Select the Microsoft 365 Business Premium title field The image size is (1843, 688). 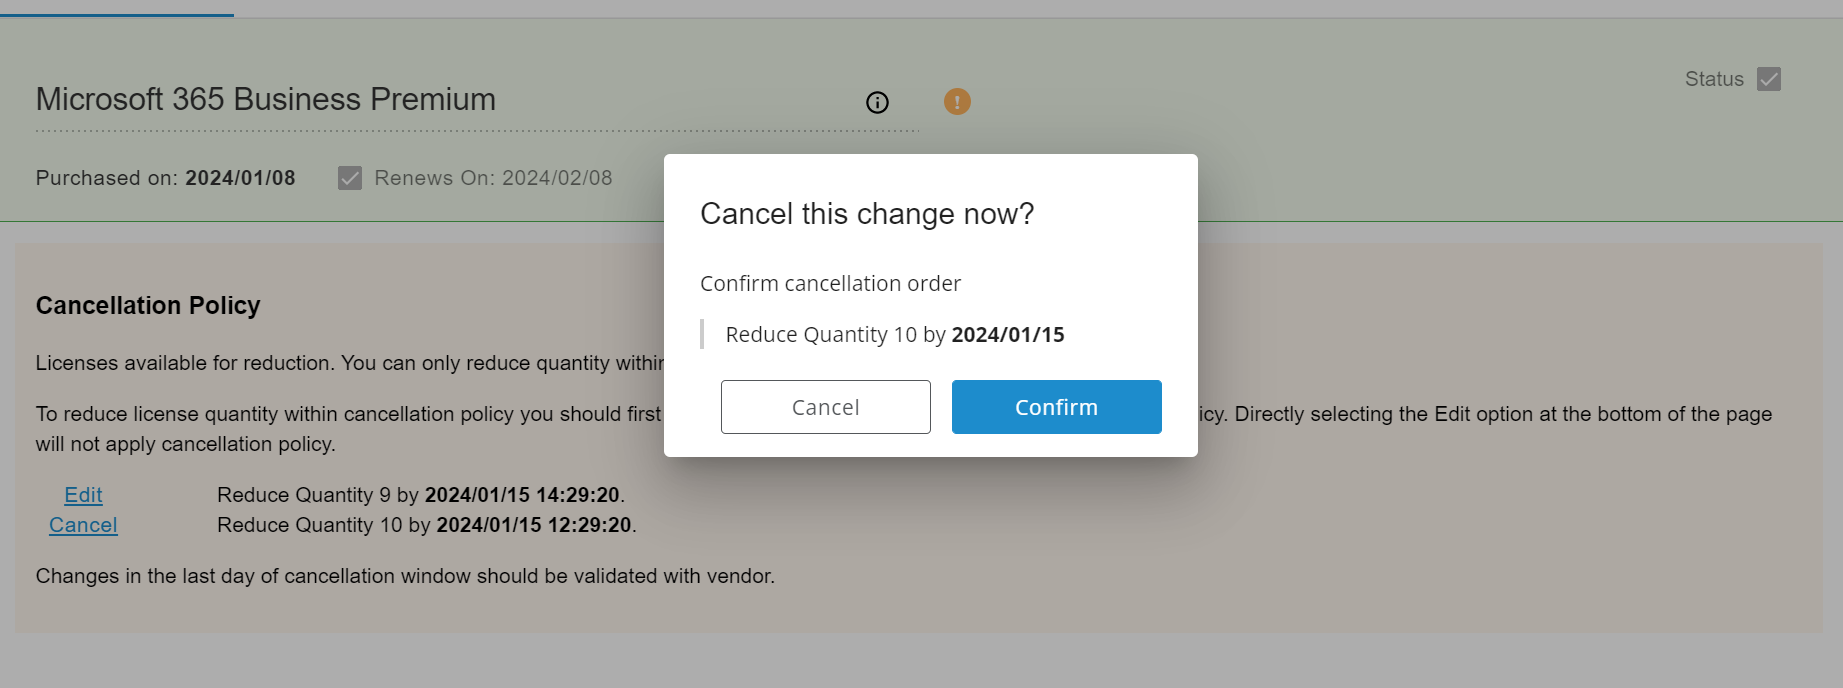[x=477, y=100]
